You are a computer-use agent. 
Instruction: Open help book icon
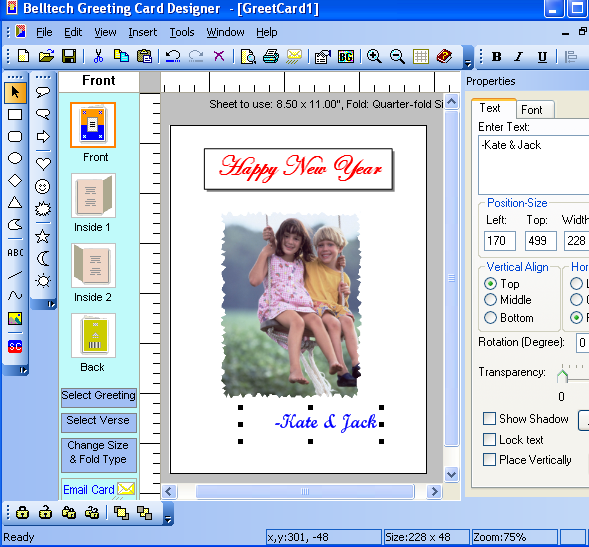pyautogui.click(x=444, y=56)
